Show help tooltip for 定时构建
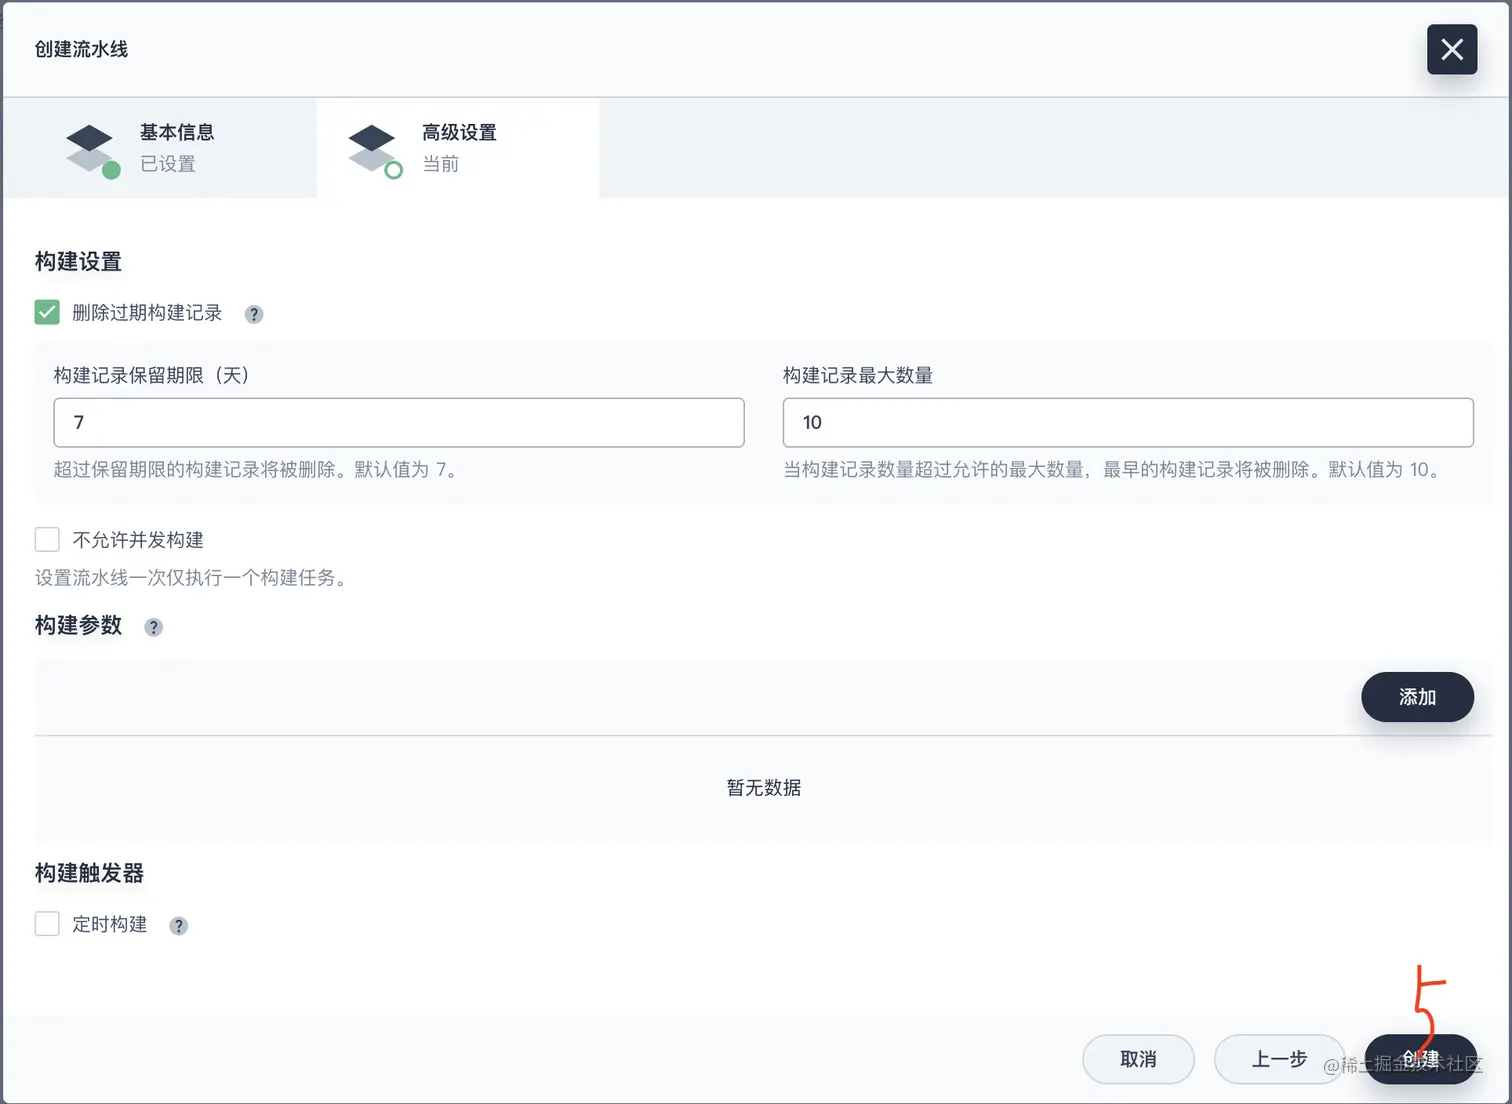 click(x=178, y=925)
